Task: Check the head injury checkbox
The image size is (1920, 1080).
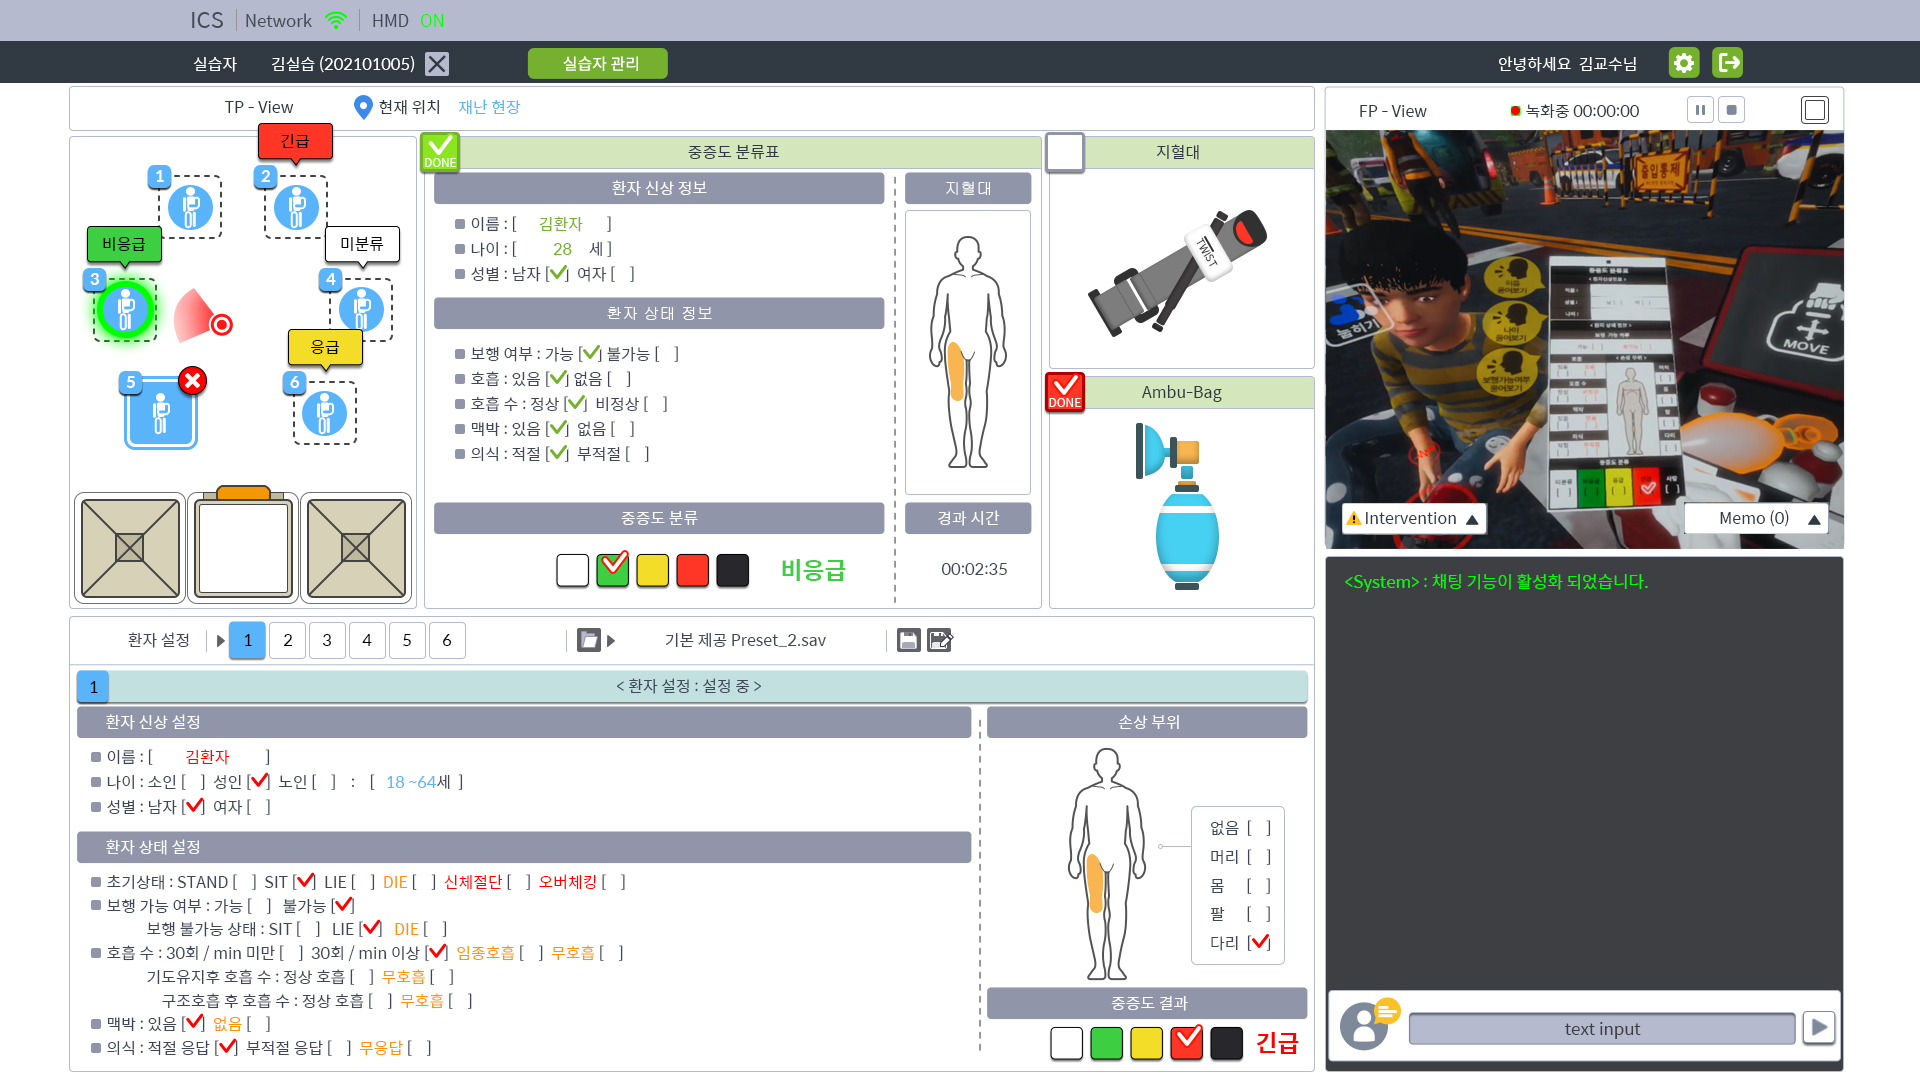Action: tap(1259, 857)
